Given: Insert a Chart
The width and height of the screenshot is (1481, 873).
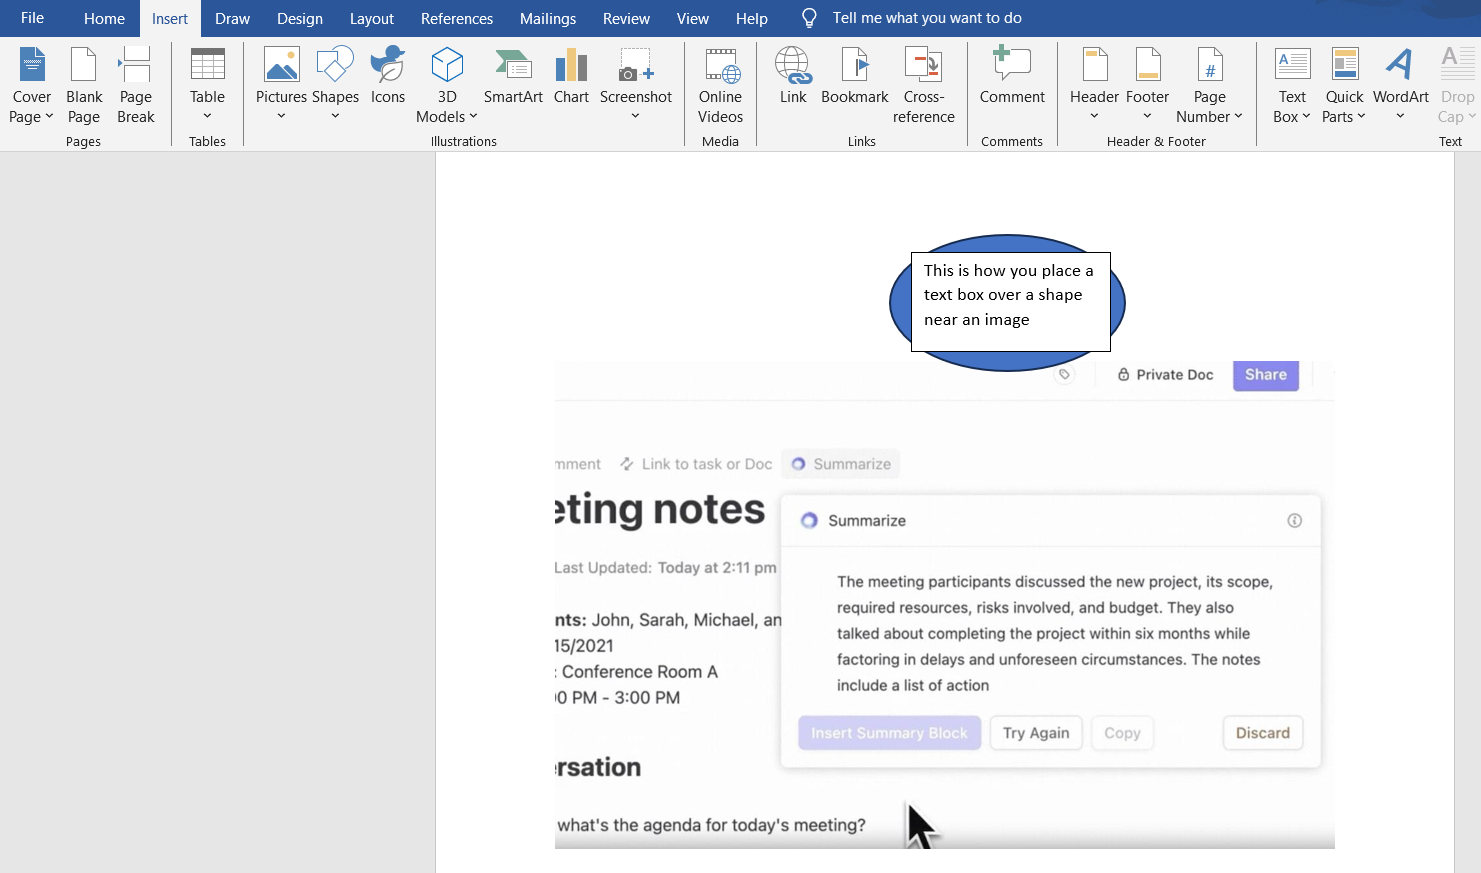Looking at the screenshot, I should click(571, 77).
